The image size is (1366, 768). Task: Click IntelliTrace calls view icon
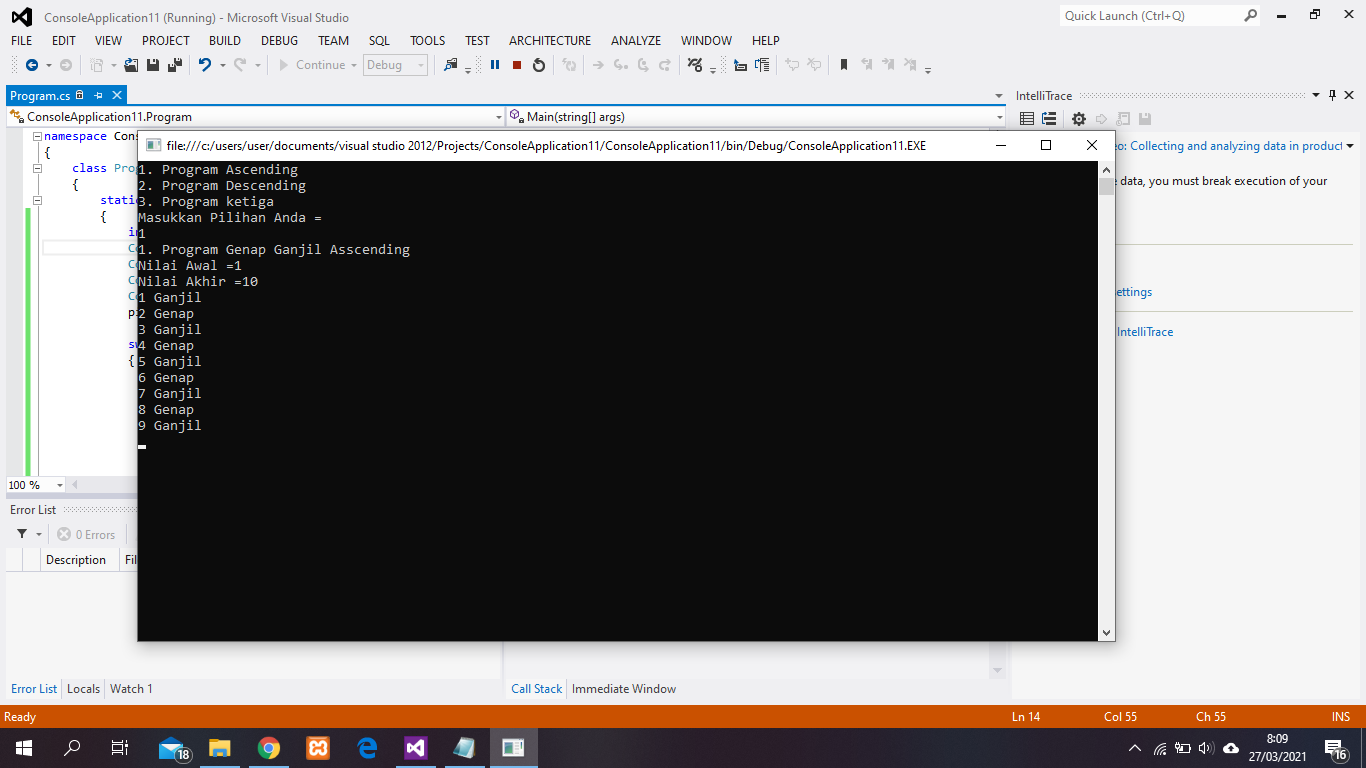[x=1049, y=118]
